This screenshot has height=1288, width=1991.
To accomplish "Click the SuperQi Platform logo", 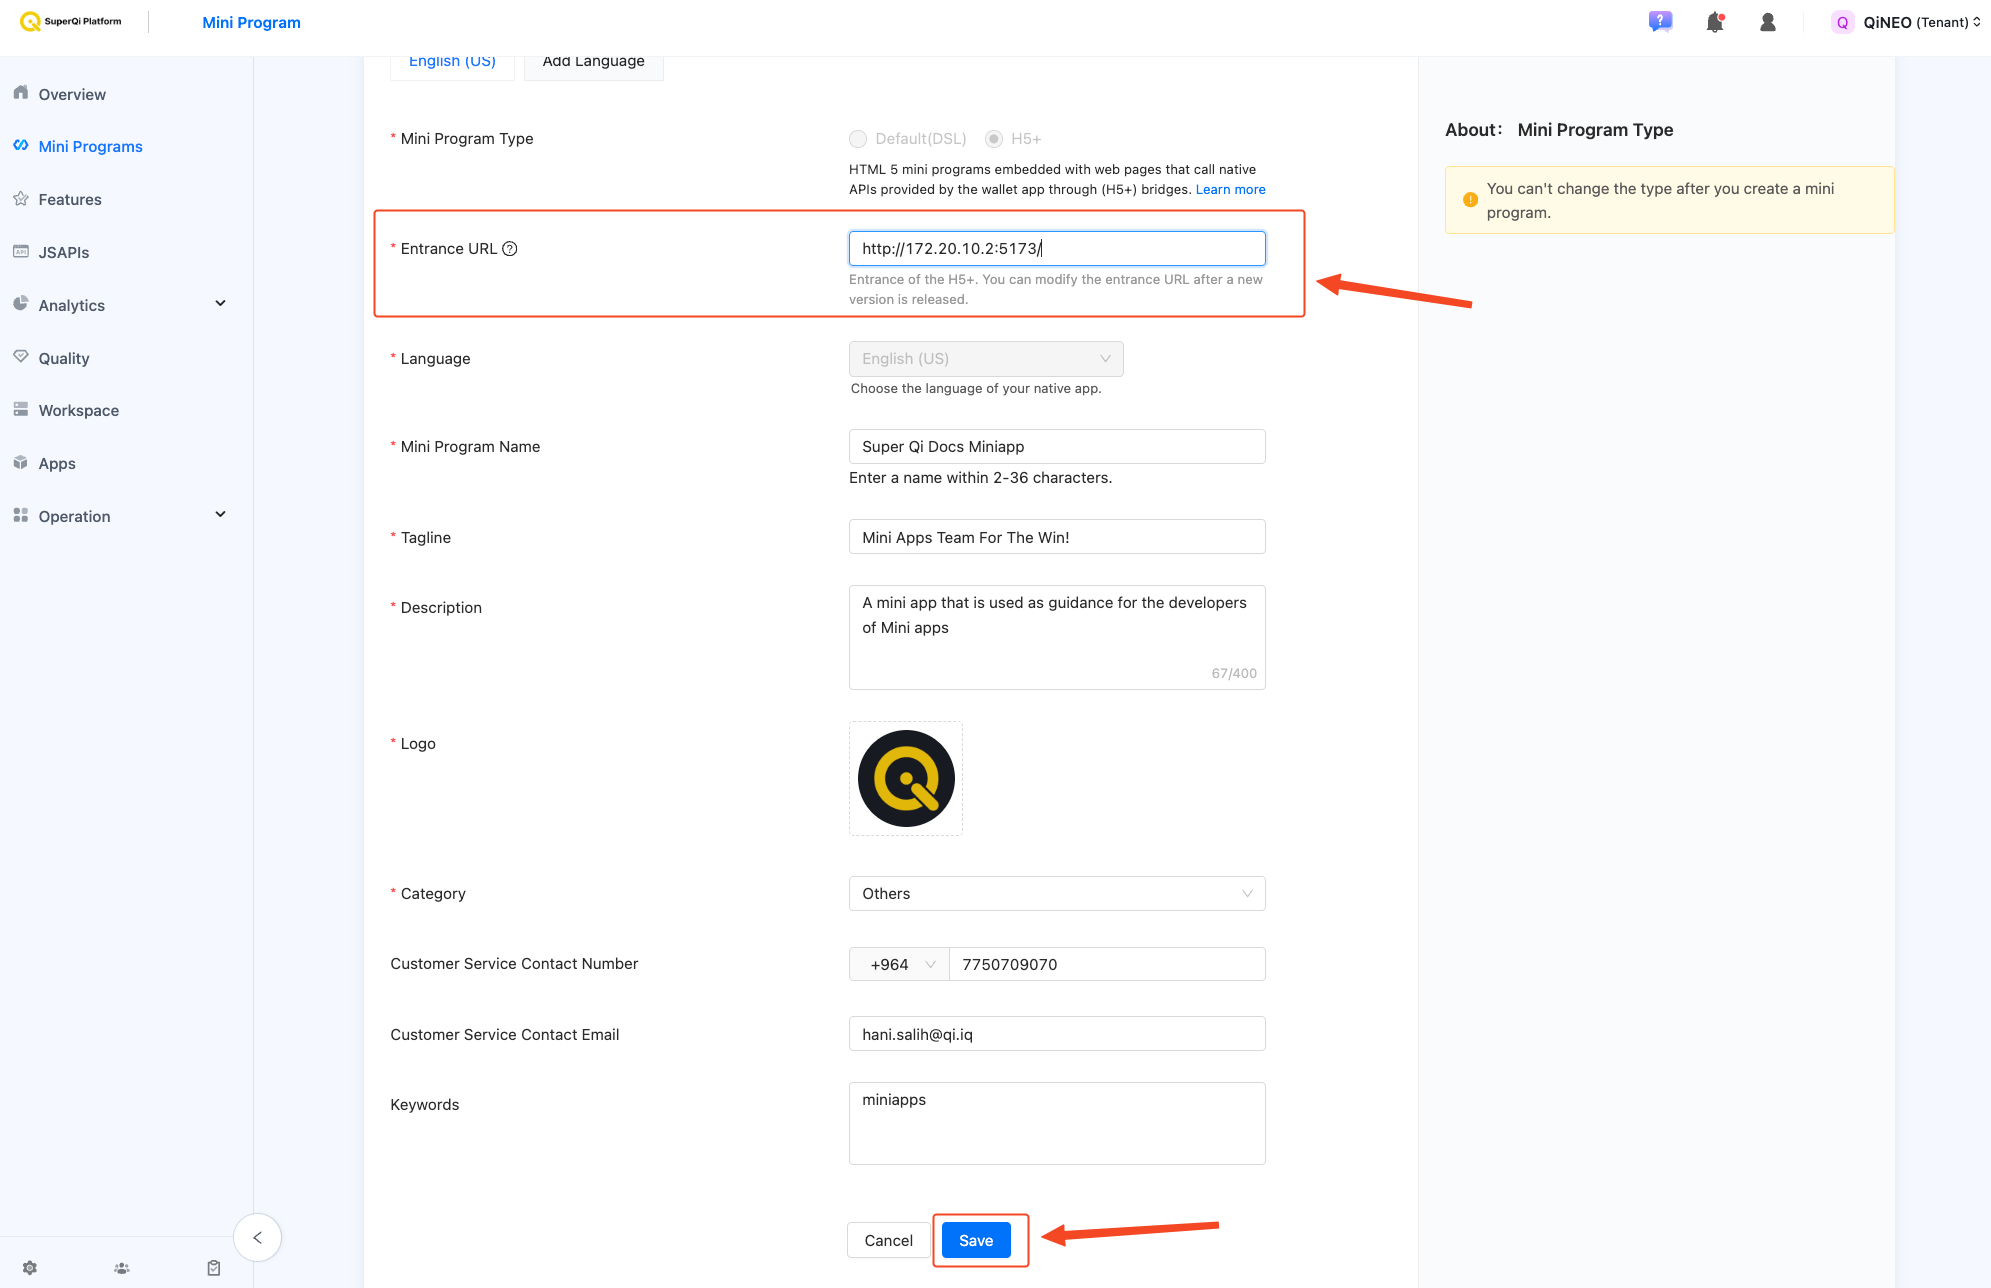I will point(71,22).
